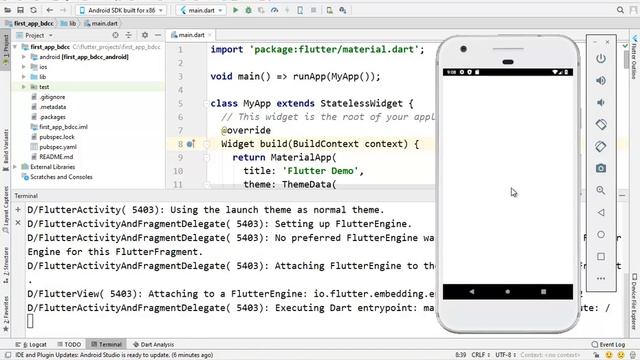This screenshot has width=640, height=360.
Task: Hide the Project panel with minus icon
Action: pos(158,35)
